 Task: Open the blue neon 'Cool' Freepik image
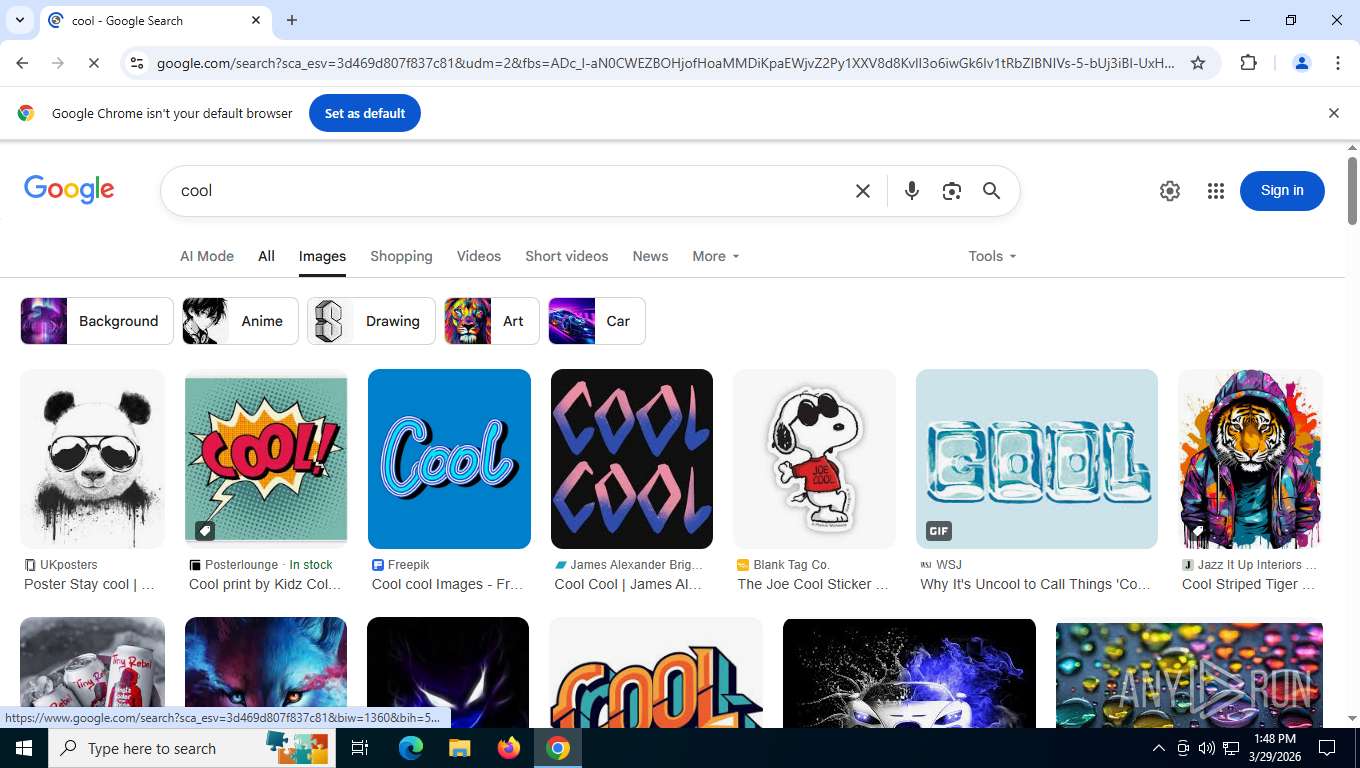coord(449,459)
